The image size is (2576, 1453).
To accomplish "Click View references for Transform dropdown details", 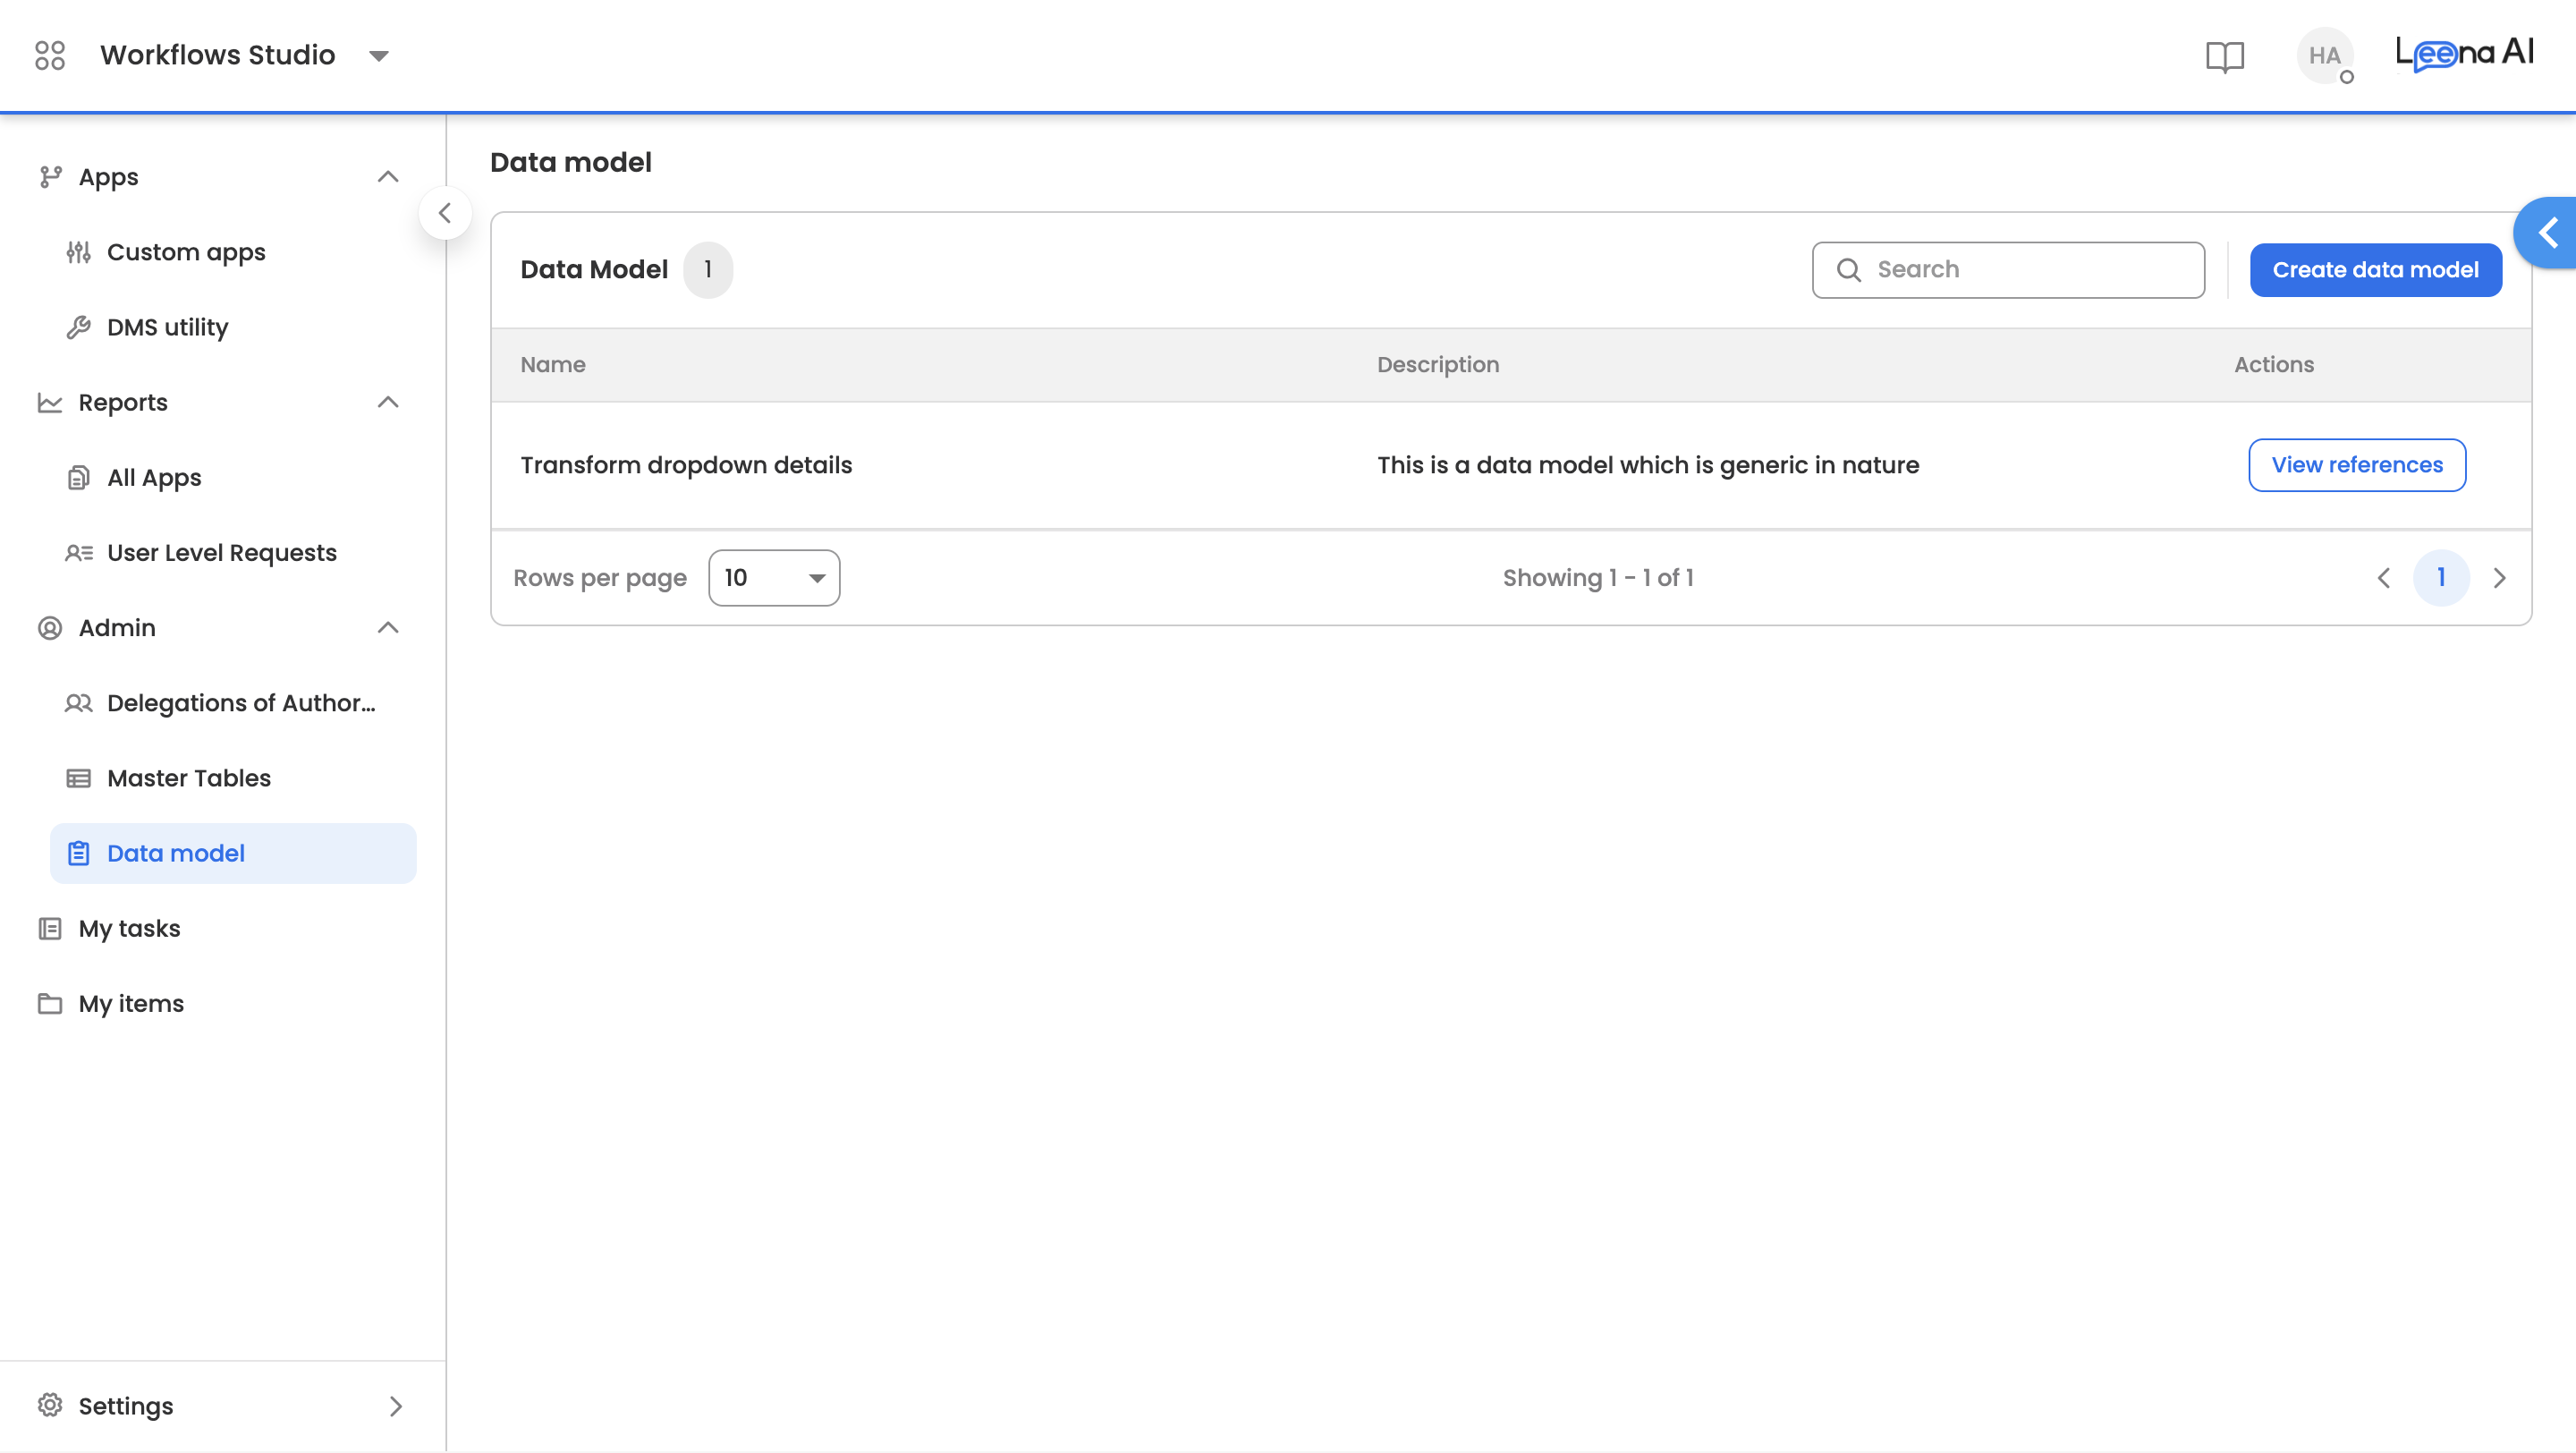I will (x=2357, y=465).
